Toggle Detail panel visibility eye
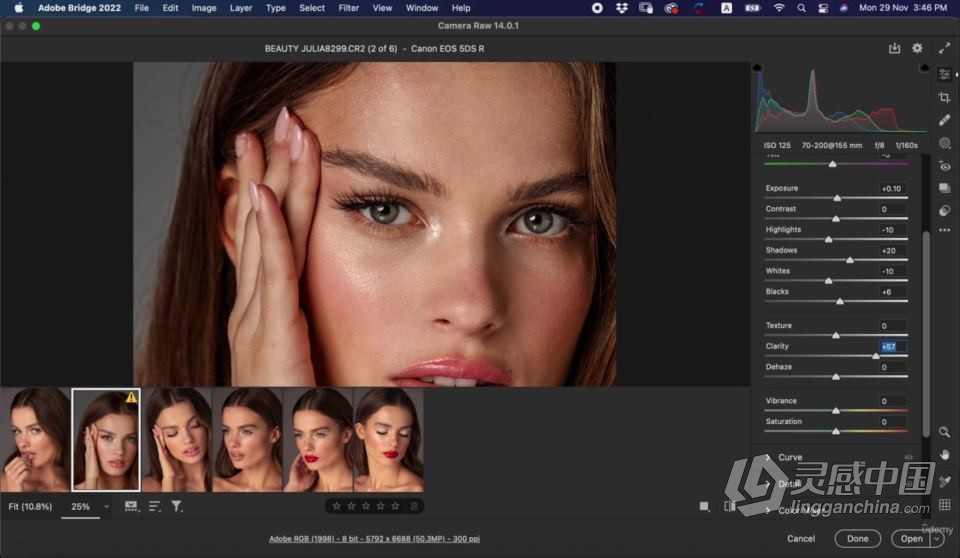 (x=909, y=484)
